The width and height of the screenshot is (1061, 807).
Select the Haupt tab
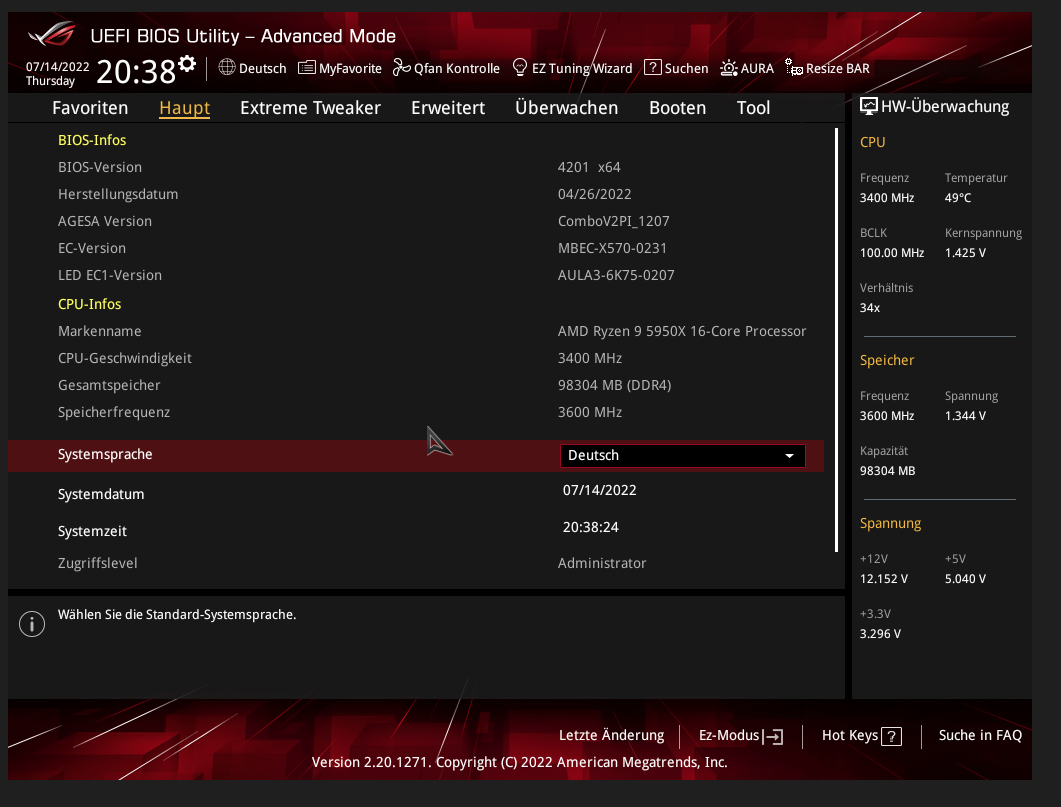185,108
